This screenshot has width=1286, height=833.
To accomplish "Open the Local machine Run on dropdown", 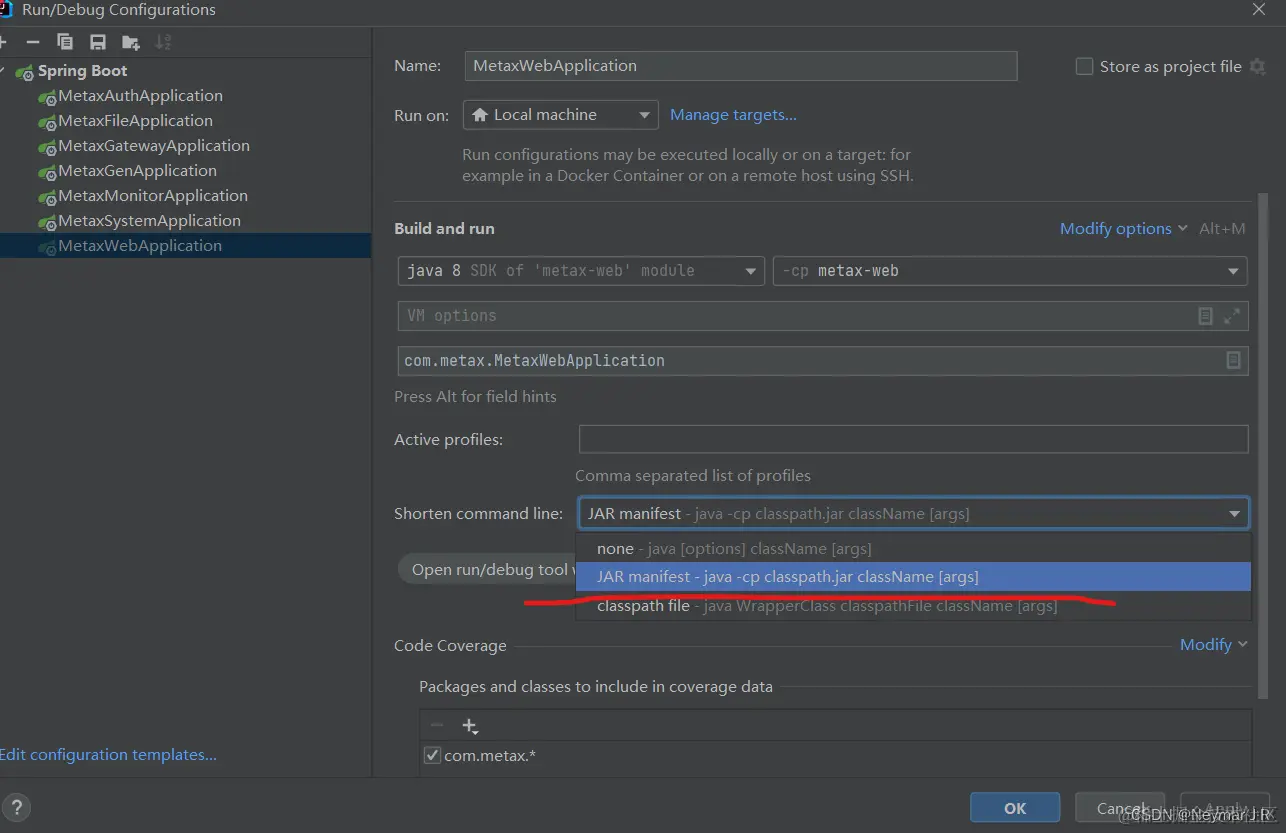I will point(560,115).
